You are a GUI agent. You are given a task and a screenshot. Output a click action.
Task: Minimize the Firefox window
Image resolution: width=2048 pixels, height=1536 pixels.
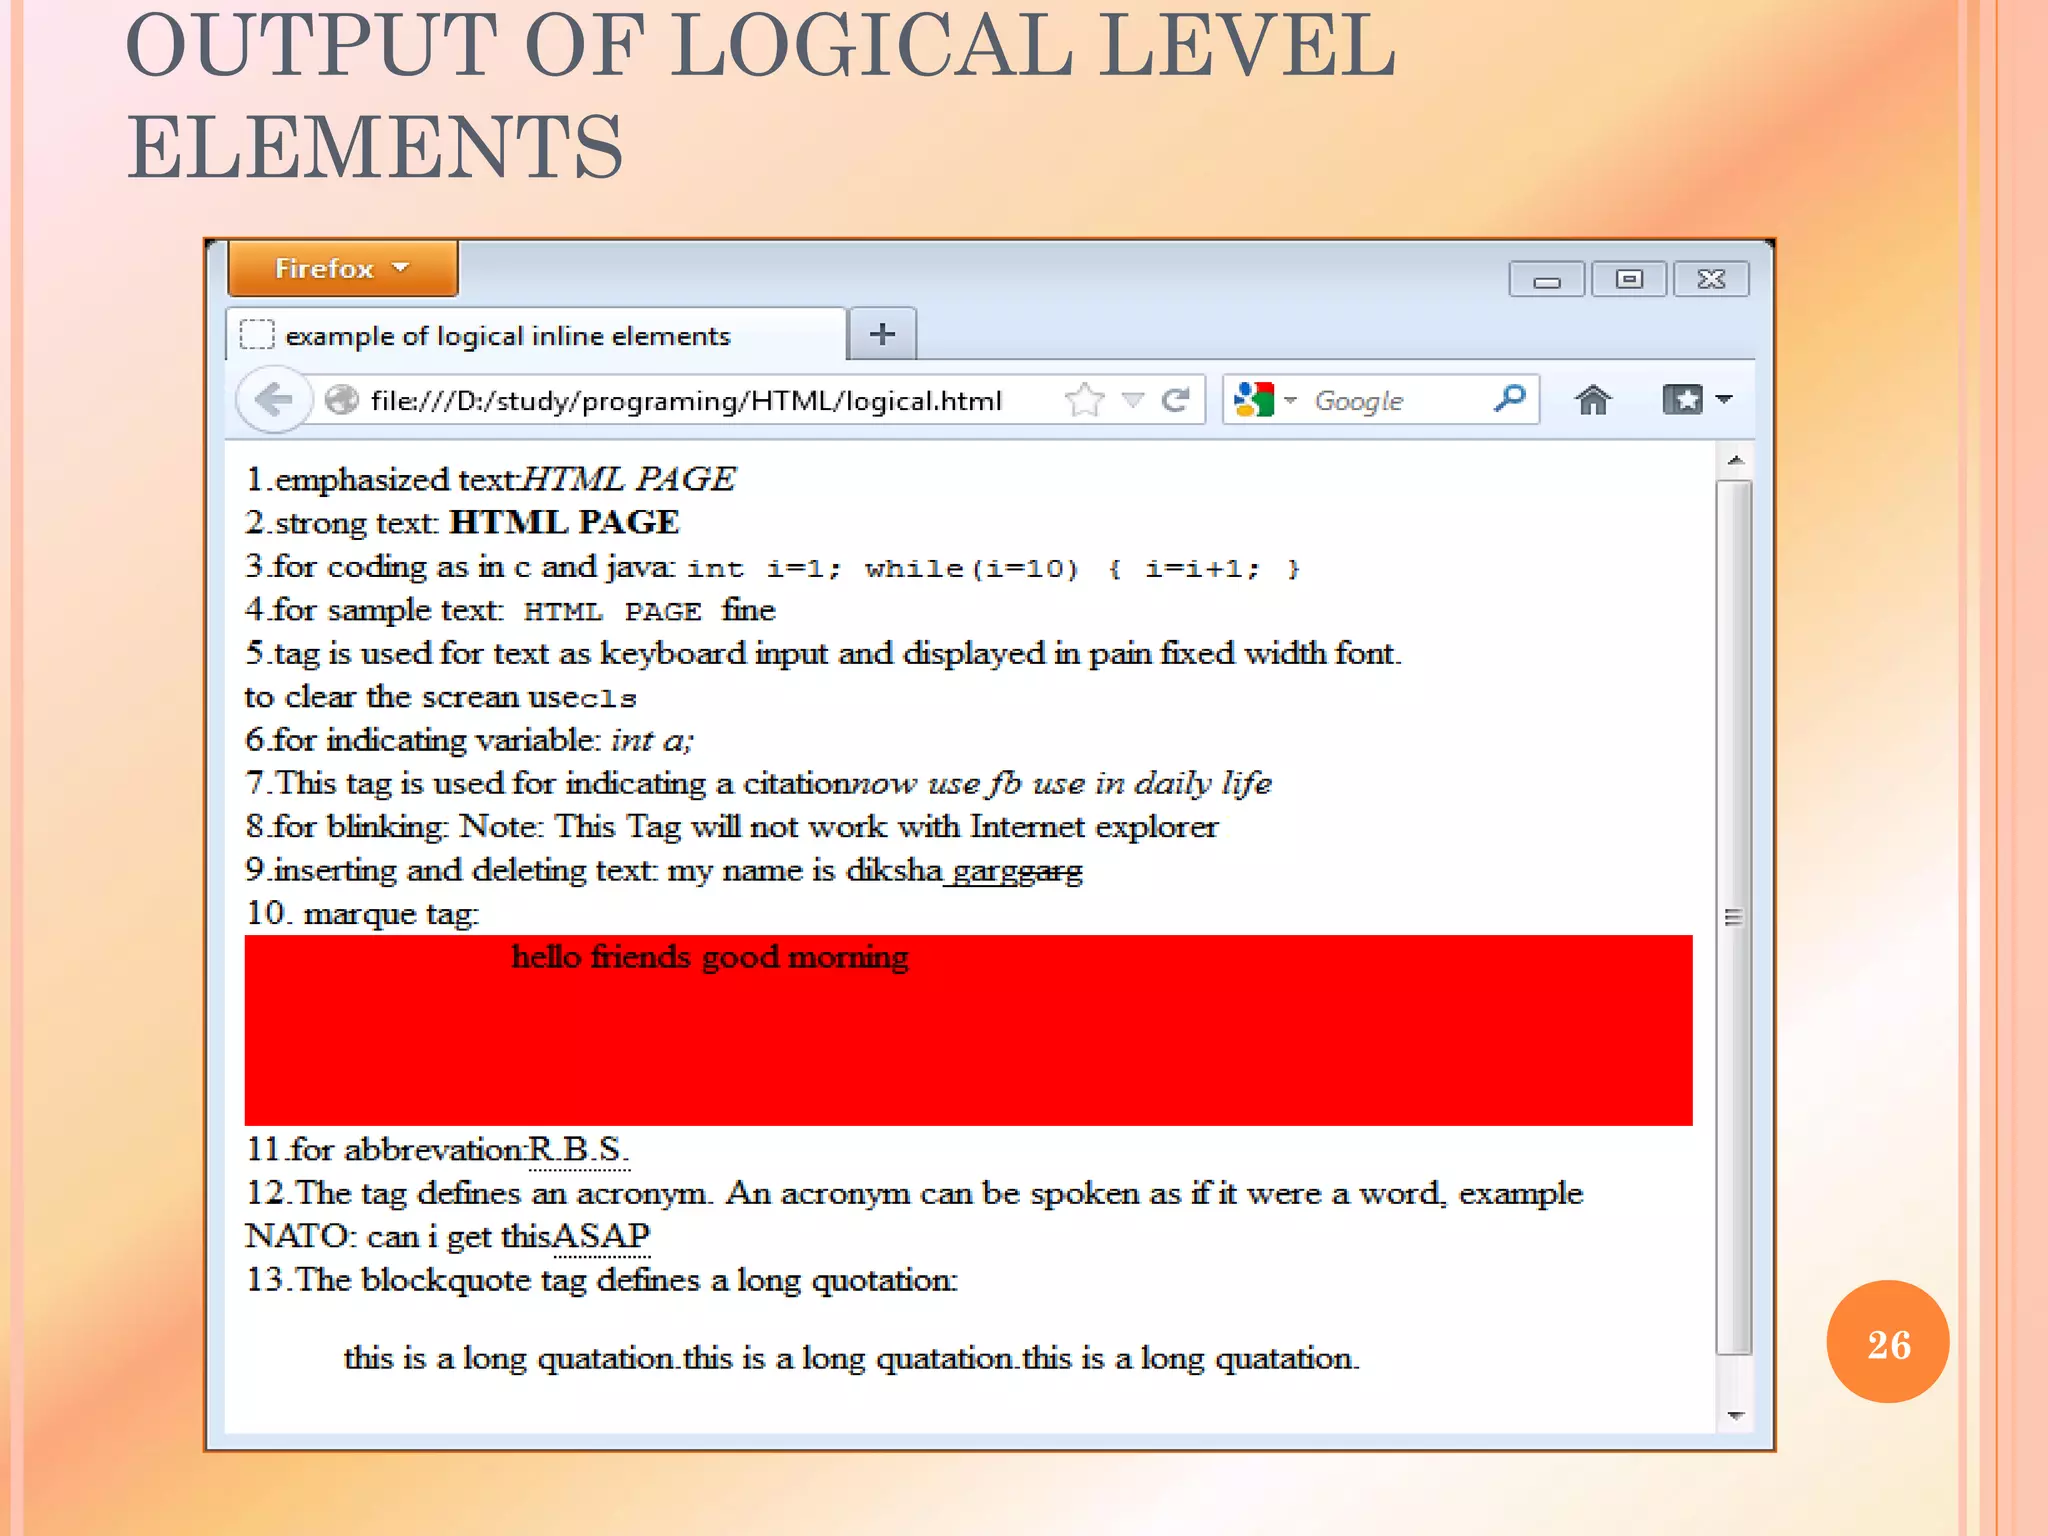(x=1547, y=279)
